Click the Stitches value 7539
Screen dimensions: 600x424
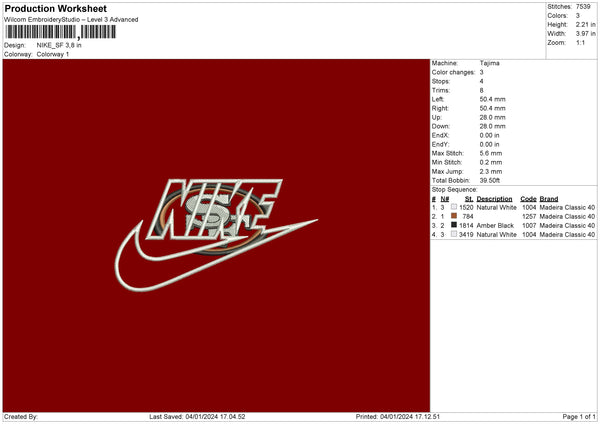point(583,7)
